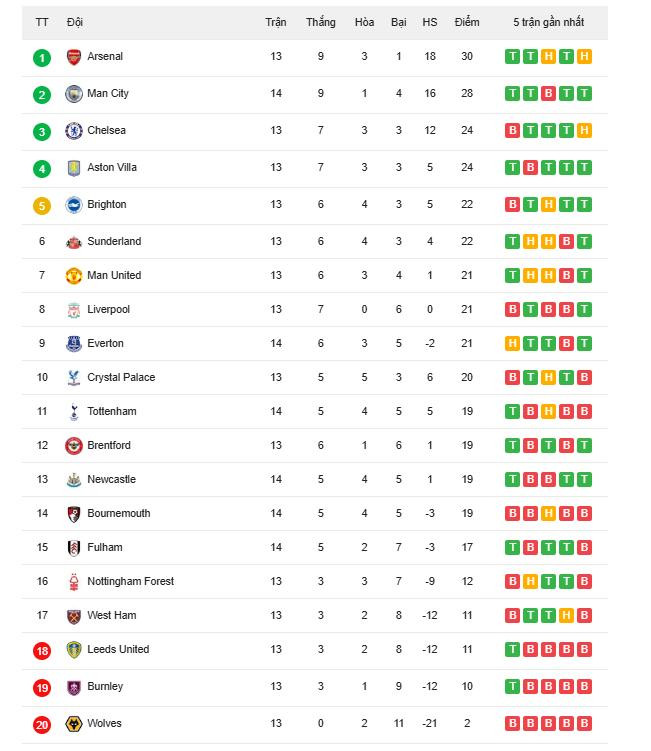This screenshot has width=651, height=751.
Task: Click the "Điểm" column header
Action: coord(466,22)
